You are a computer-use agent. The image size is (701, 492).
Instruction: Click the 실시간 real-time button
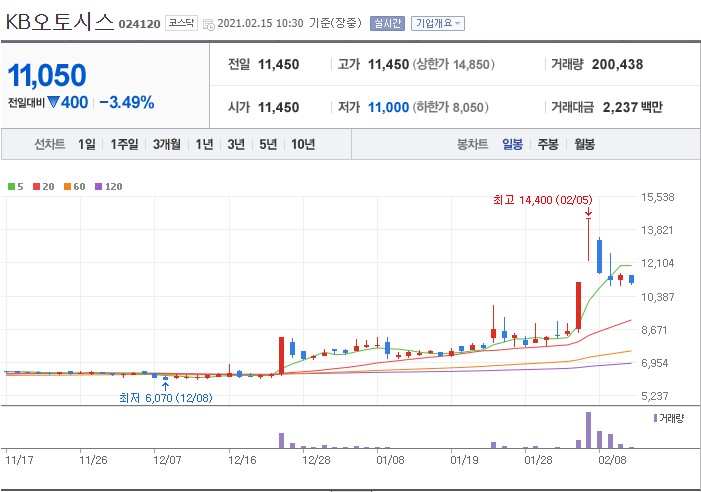point(387,23)
